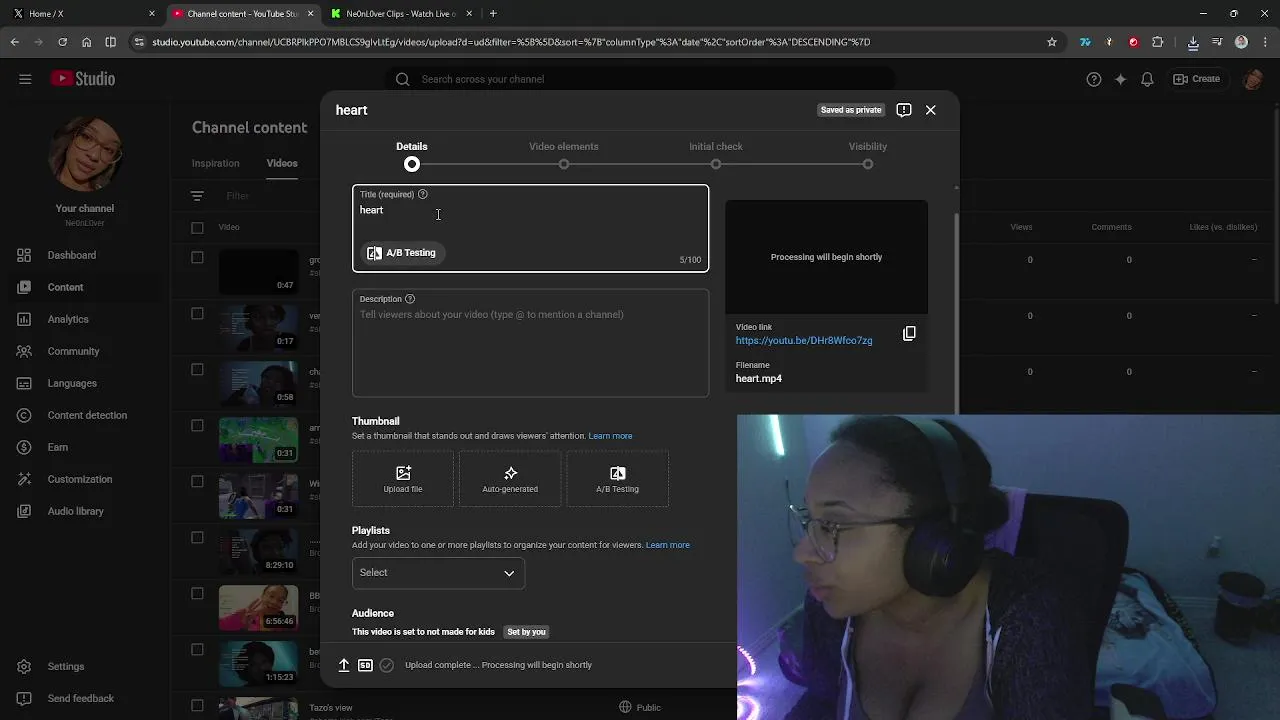Screen dimensions: 1280x720
Task: Open Customization in the sidebar
Action: coord(85,479)
